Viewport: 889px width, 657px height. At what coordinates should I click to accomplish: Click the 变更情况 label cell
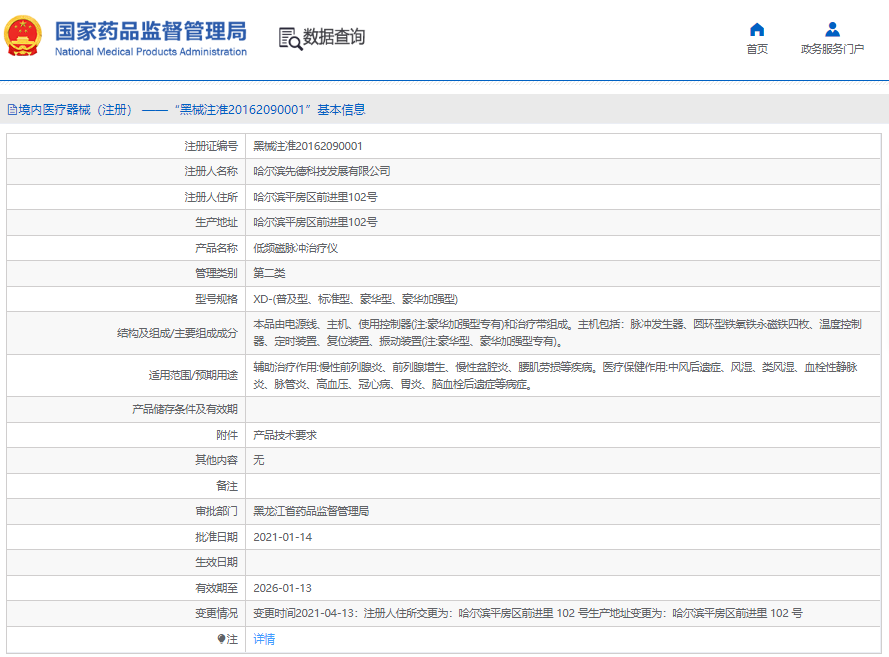tap(126, 613)
